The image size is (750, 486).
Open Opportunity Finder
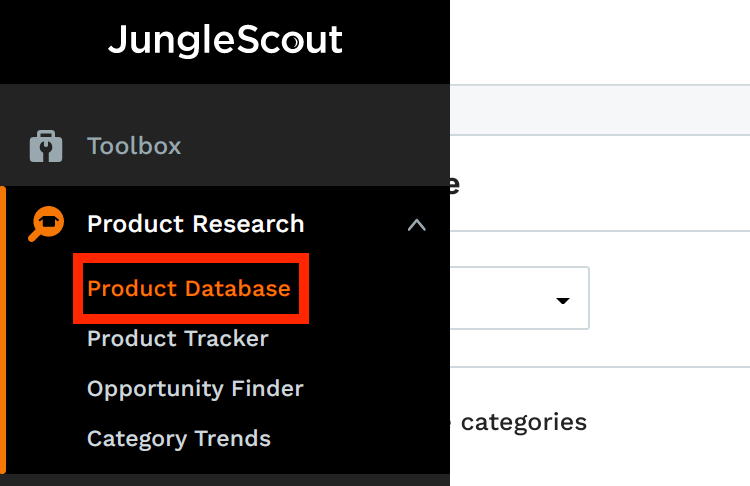[x=195, y=388]
